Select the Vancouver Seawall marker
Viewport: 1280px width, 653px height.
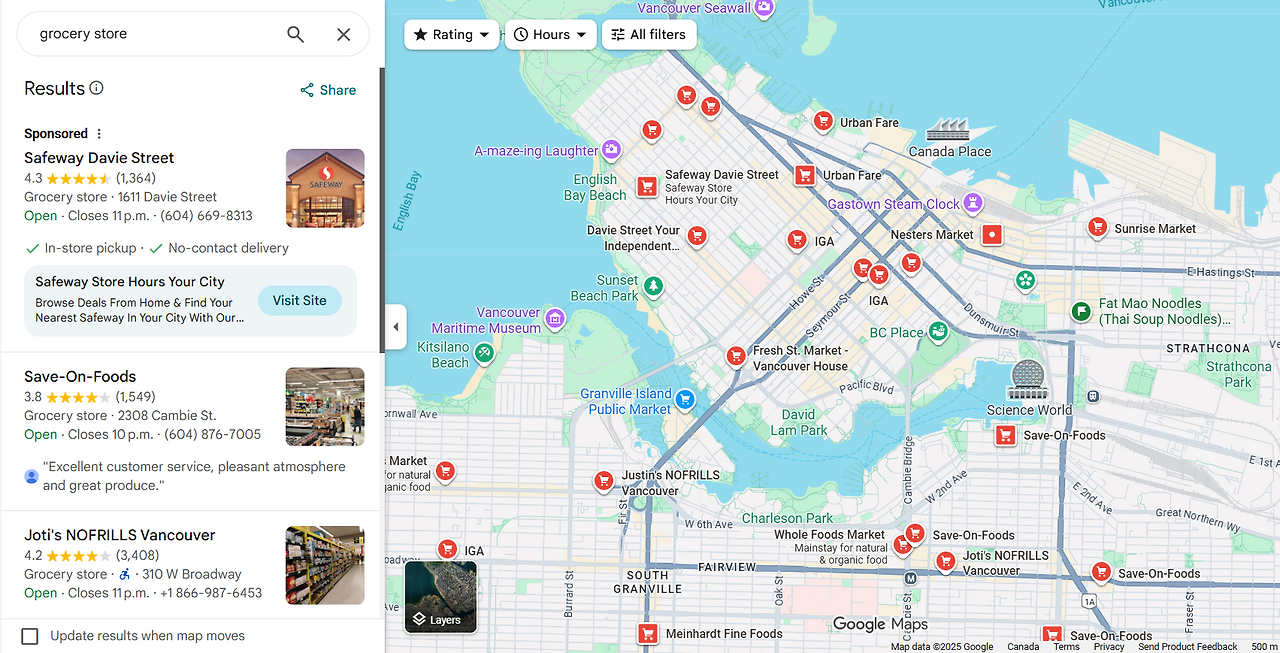[765, 8]
